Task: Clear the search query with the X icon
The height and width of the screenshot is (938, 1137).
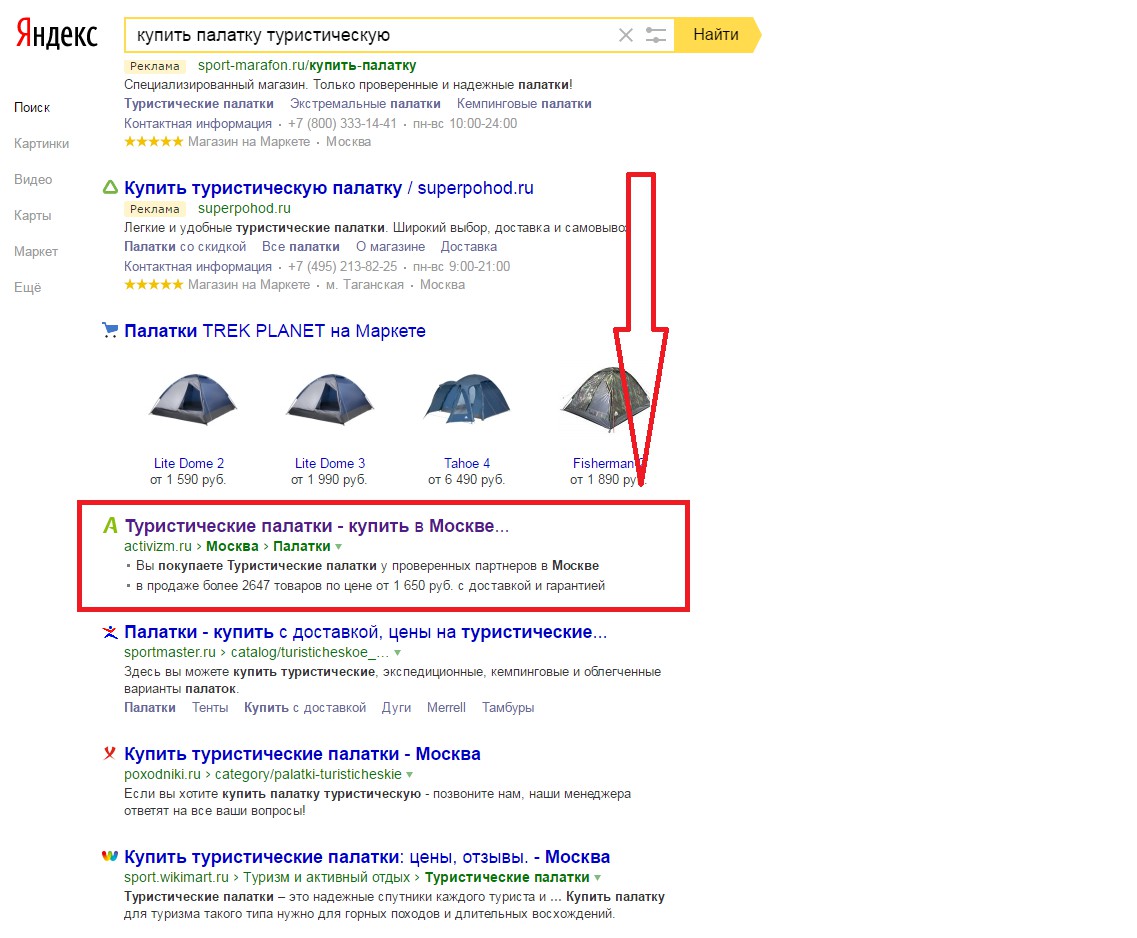Action: coord(626,35)
